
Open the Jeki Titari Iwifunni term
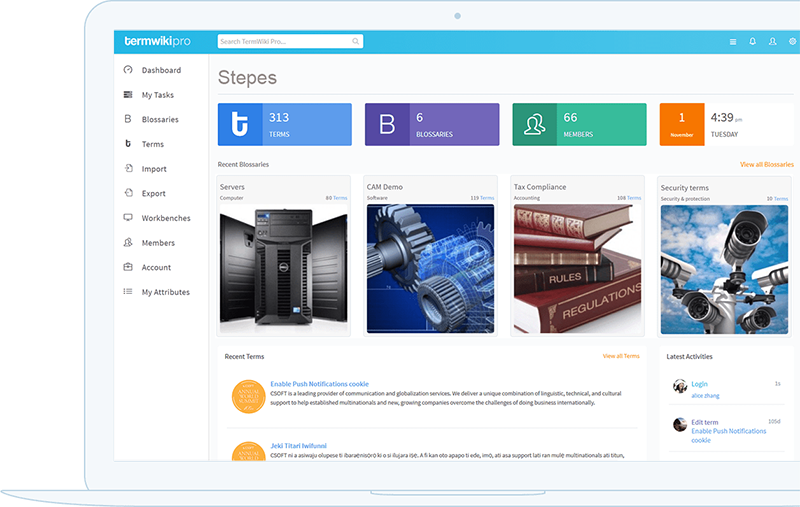click(x=298, y=446)
